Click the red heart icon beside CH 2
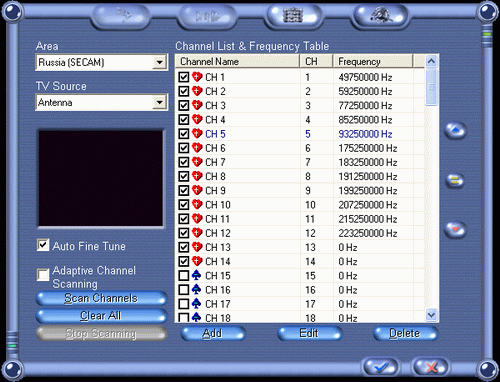The width and height of the screenshot is (500, 382). point(197,91)
